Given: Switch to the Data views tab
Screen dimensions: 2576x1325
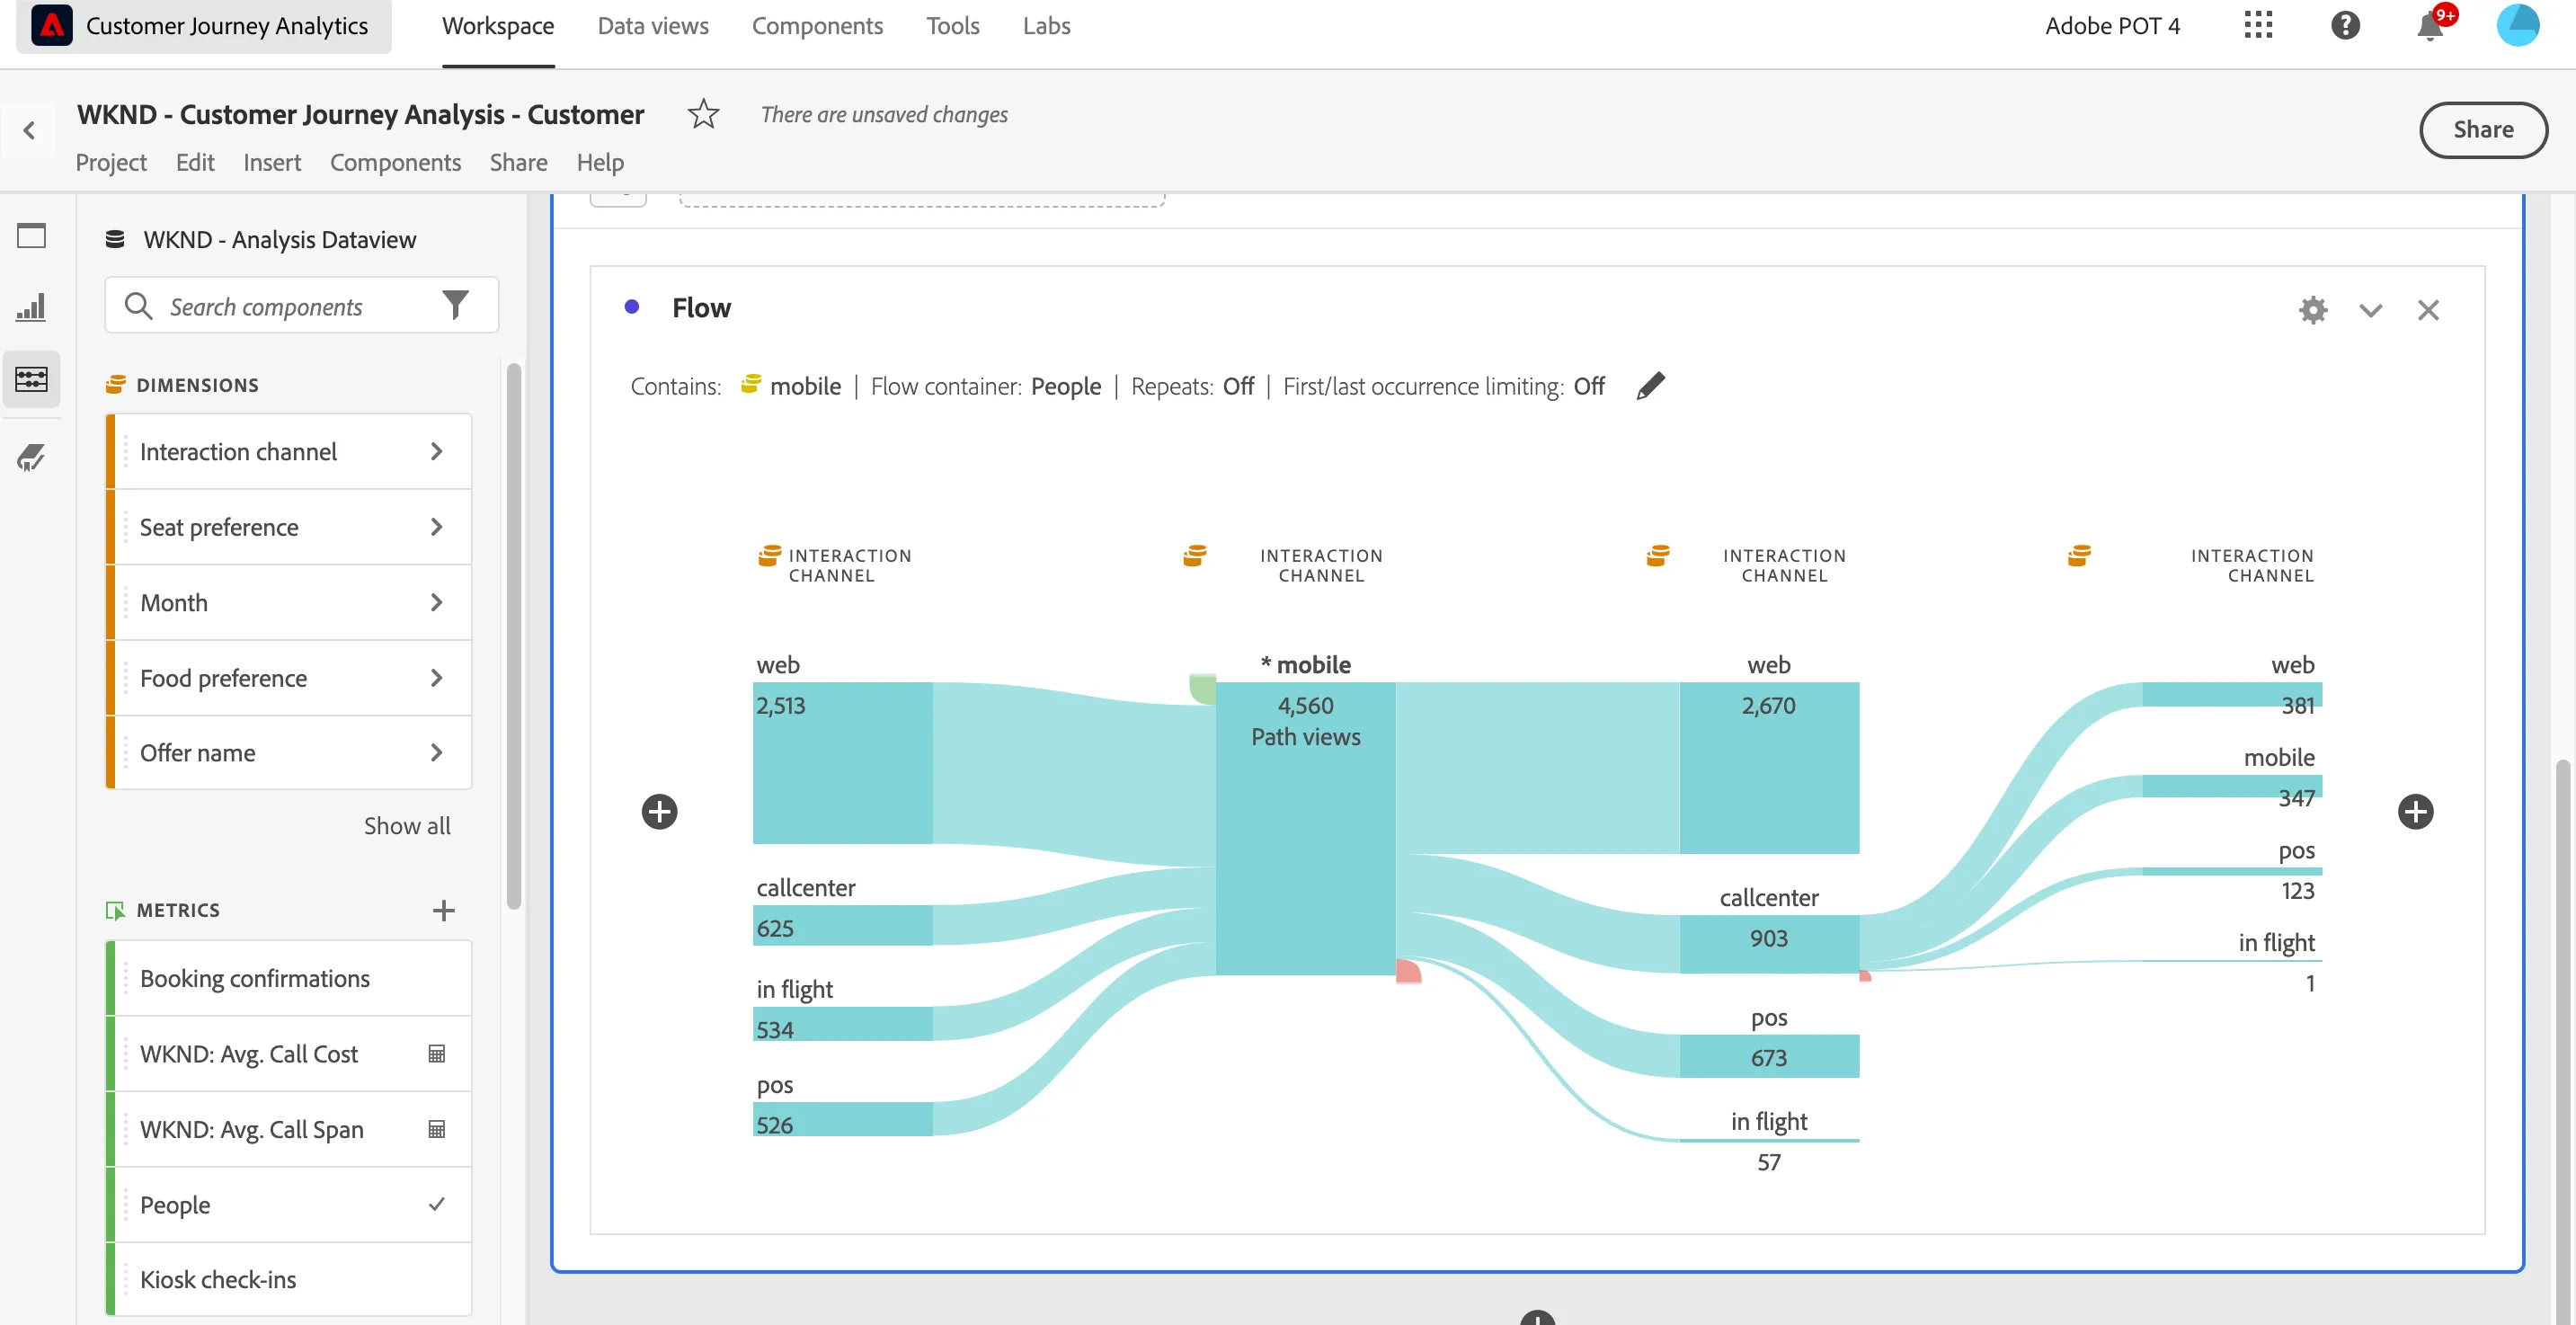Looking at the screenshot, I should [652, 26].
